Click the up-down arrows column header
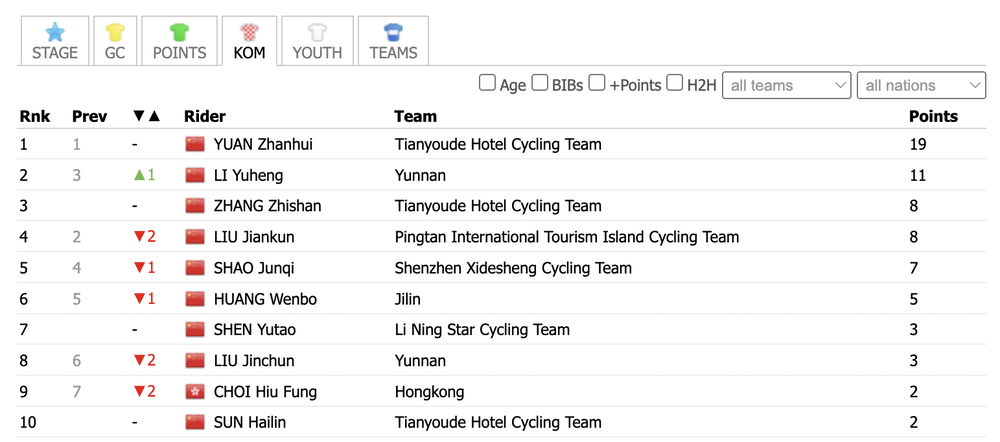The image size is (1000, 442). (147, 116)
